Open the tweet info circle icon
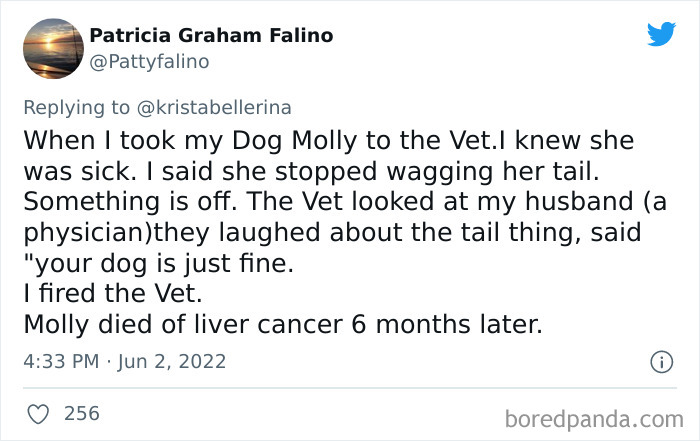 click(660, 362)
